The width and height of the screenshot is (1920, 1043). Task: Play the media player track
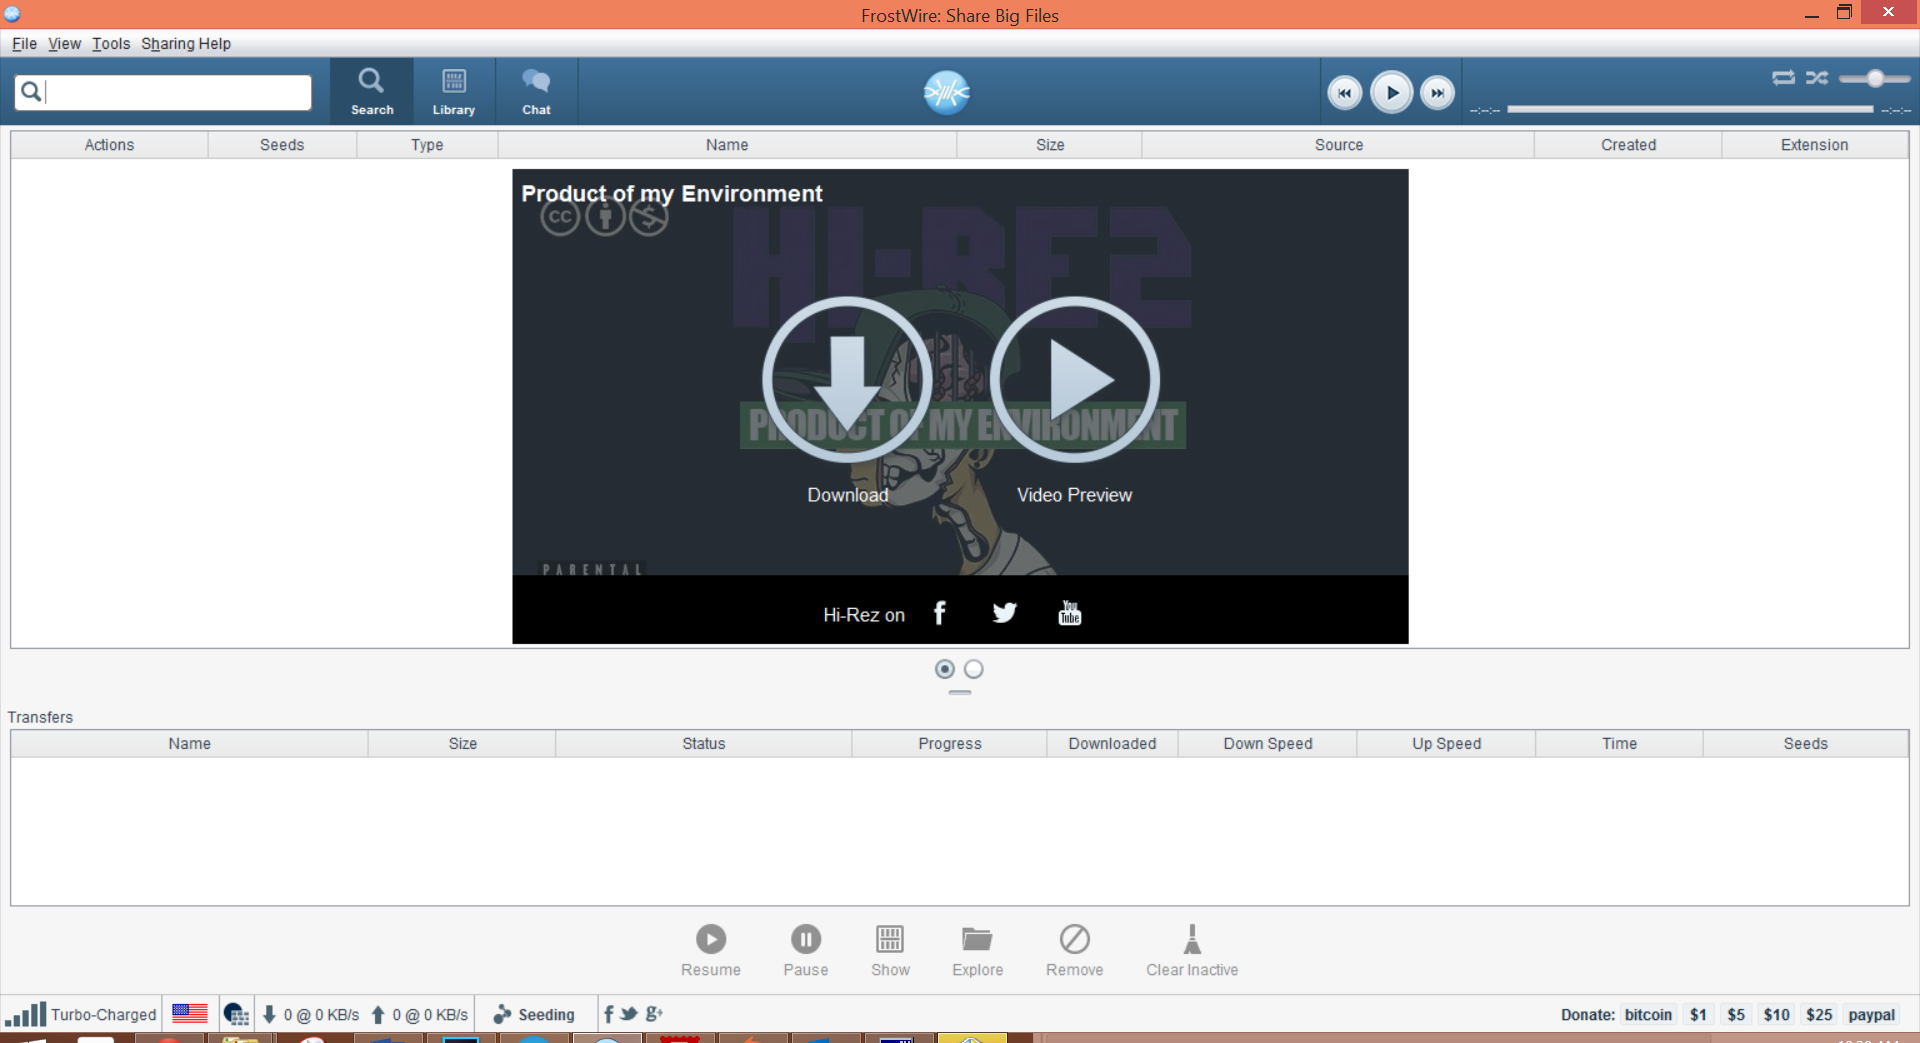(1391, 93)
